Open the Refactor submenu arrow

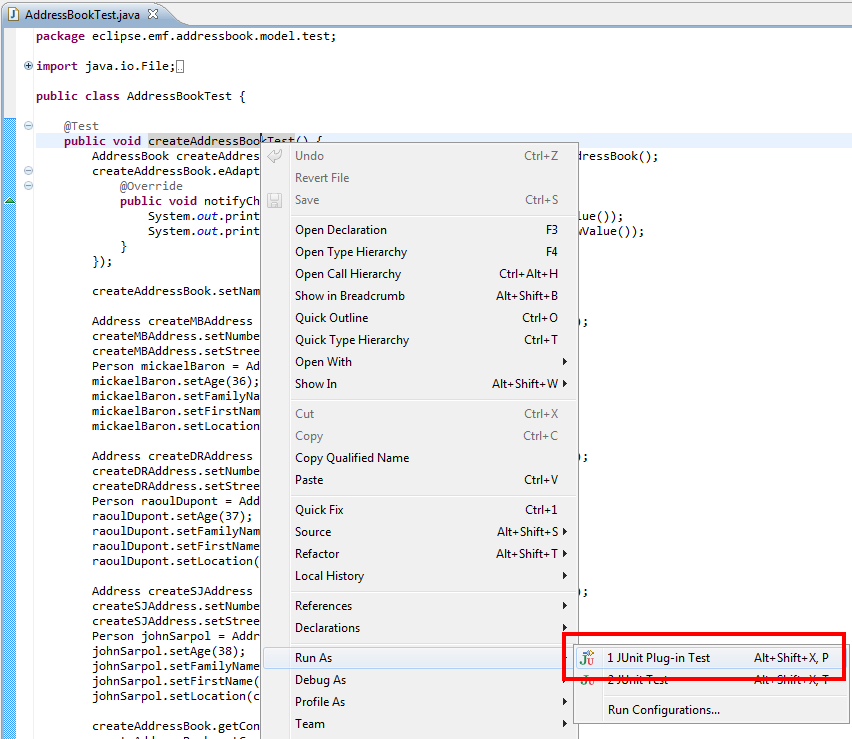[x=565, y=554]
